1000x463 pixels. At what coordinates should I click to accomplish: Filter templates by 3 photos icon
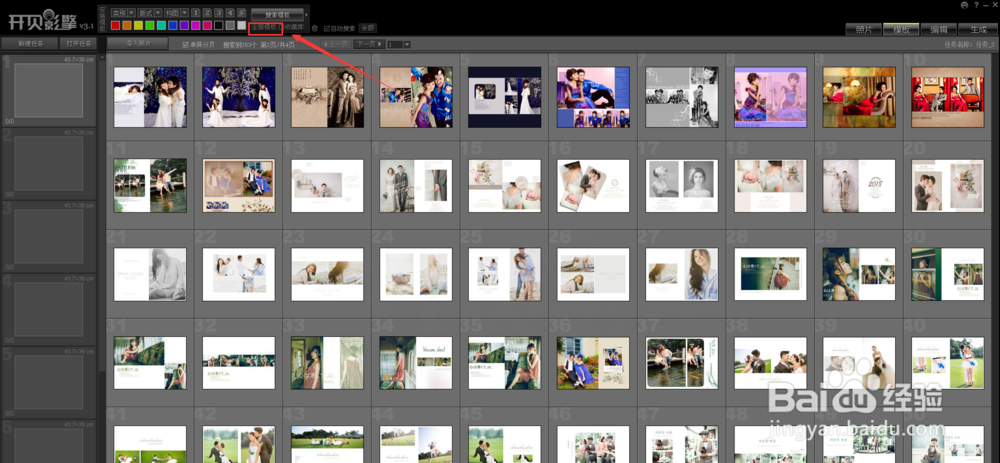[219, 13]
